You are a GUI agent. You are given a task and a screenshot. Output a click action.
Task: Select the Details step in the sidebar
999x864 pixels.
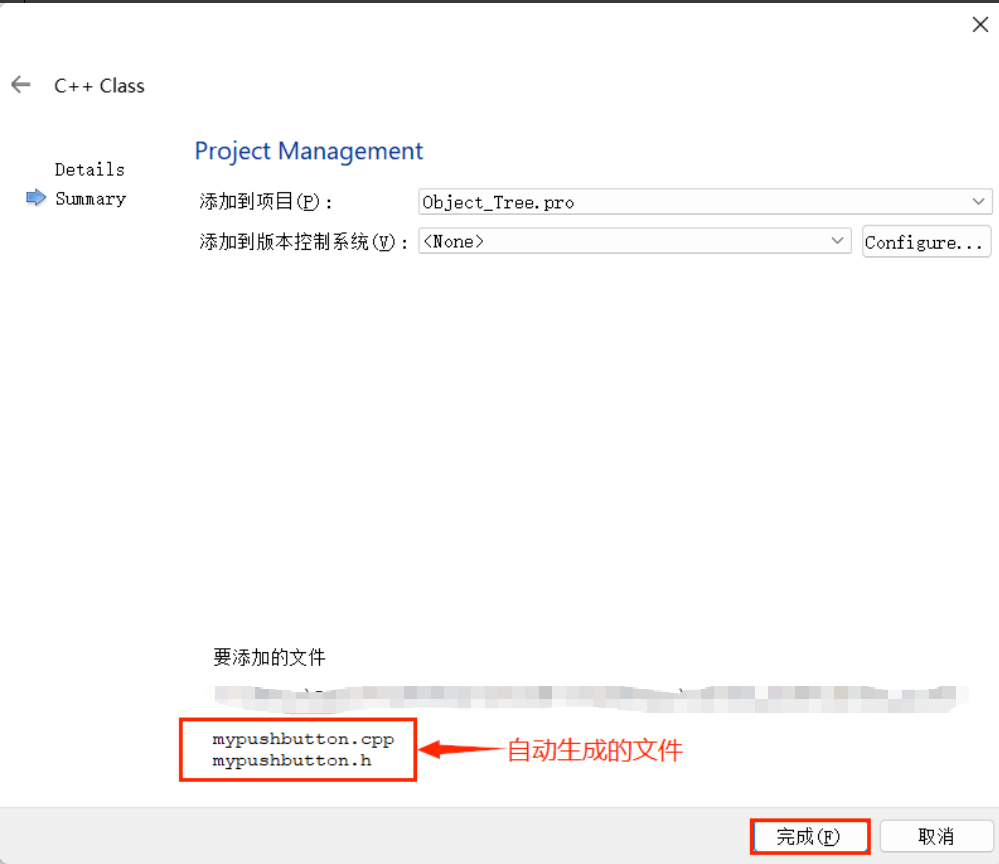pyautogui.click(x=90, y=169)
